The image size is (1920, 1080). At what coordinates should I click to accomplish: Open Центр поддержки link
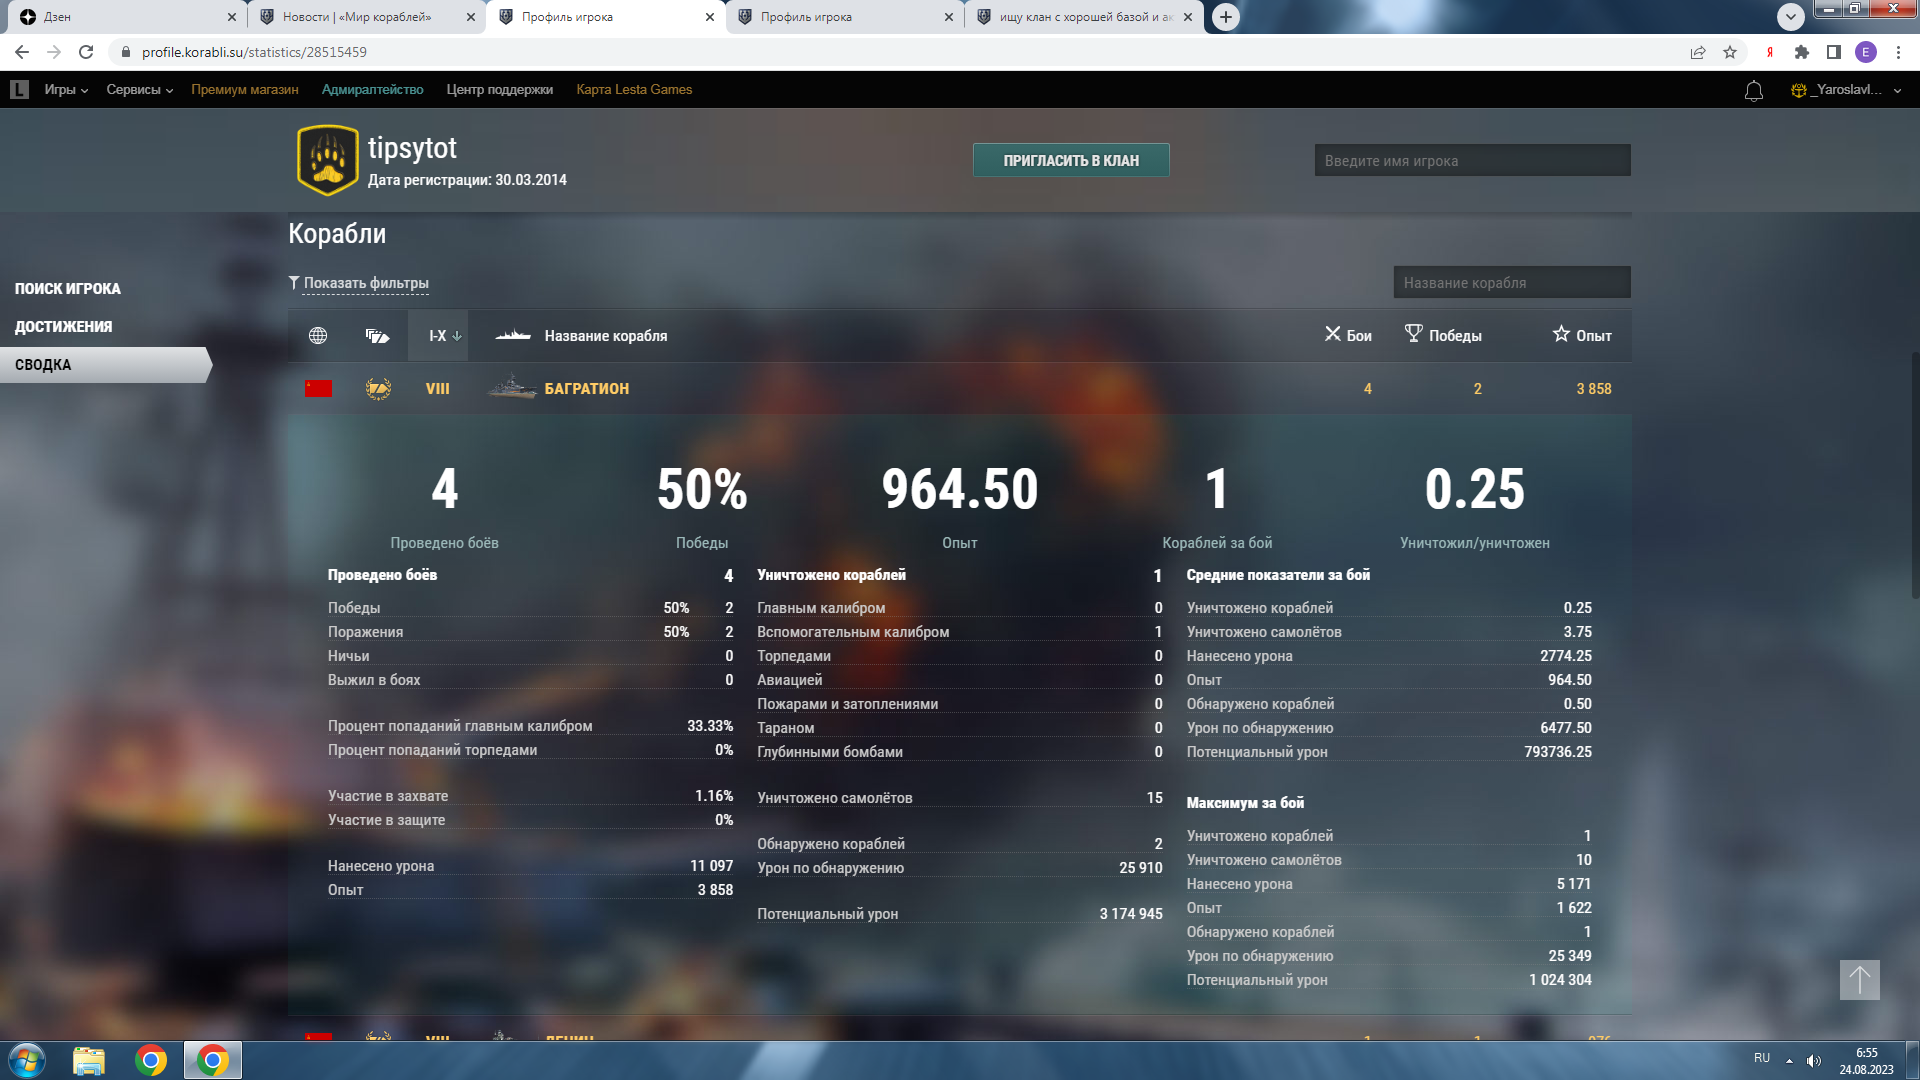[x=500, y=90]
